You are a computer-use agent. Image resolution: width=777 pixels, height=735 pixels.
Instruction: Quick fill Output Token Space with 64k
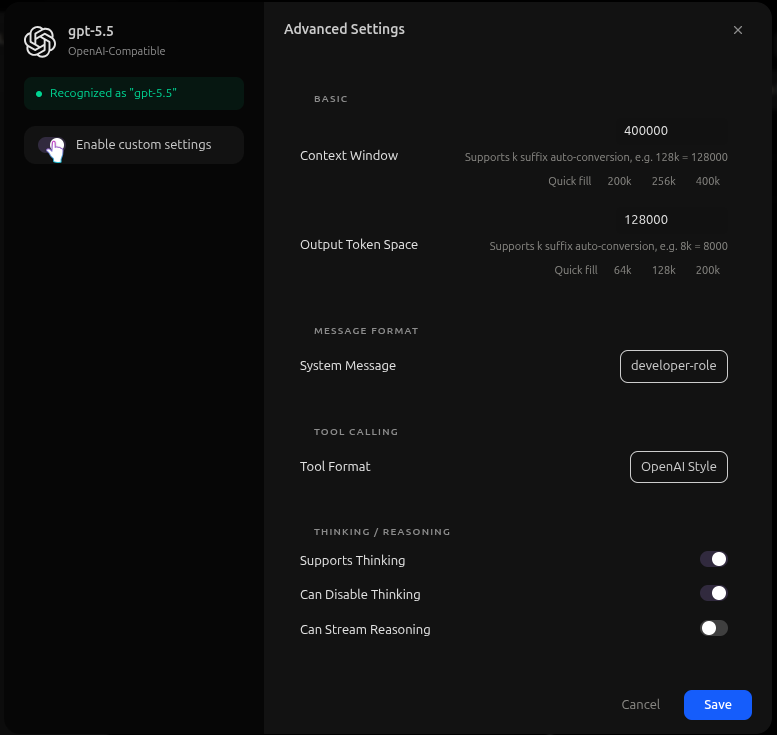click(622, 270)
